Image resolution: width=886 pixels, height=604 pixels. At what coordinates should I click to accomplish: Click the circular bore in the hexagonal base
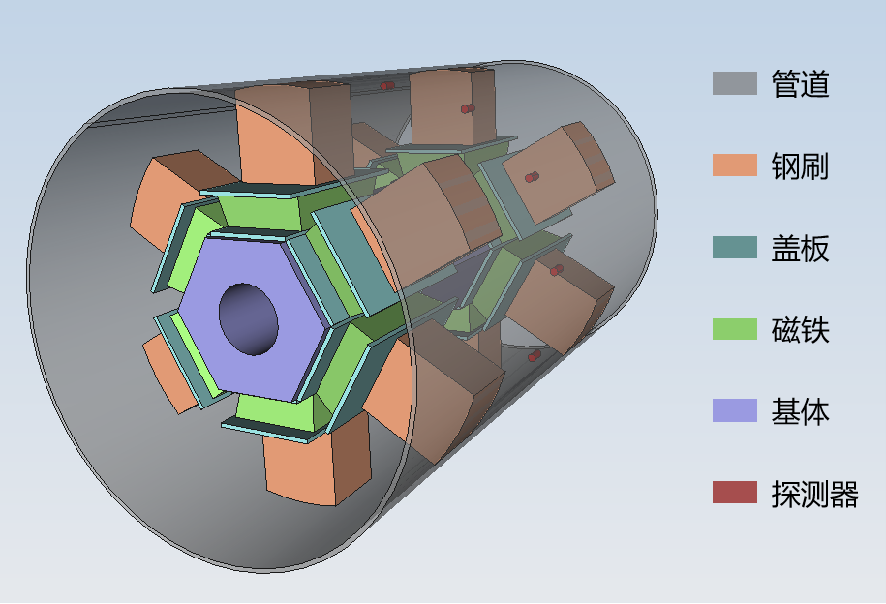249,320
